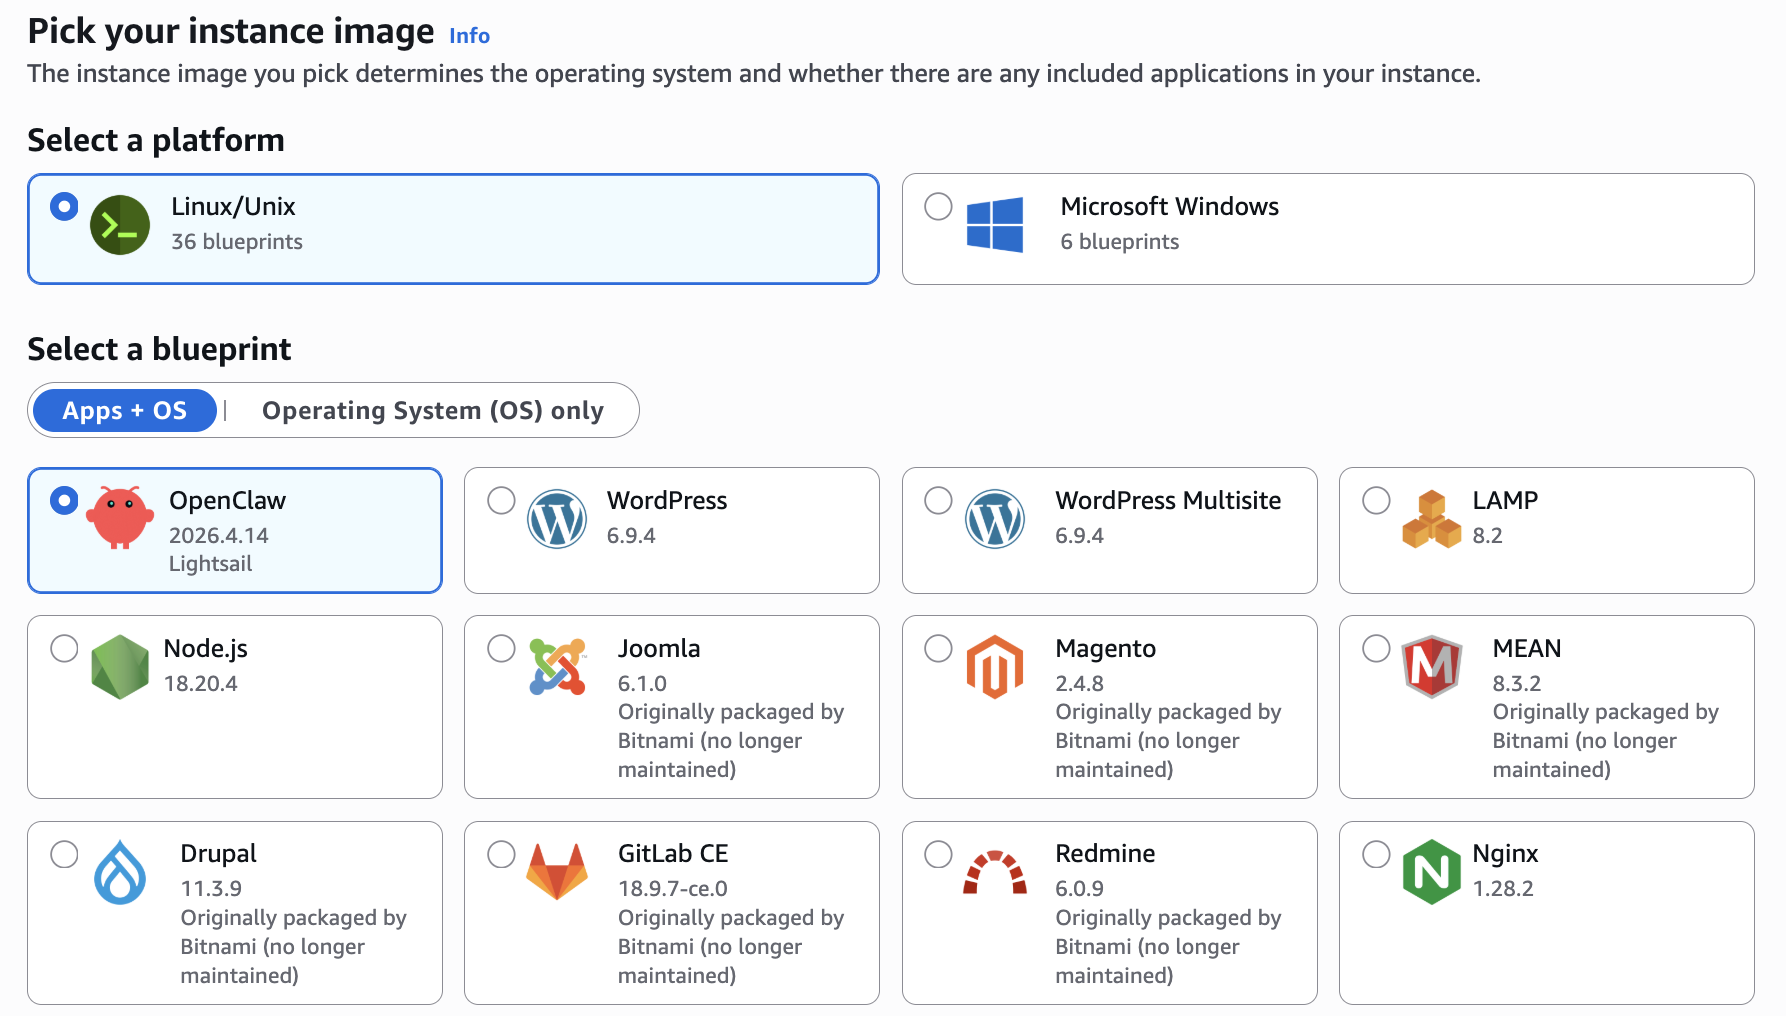Click the green Nginx N icon
The image size is (1786, 1016).
pos(1432,872)
